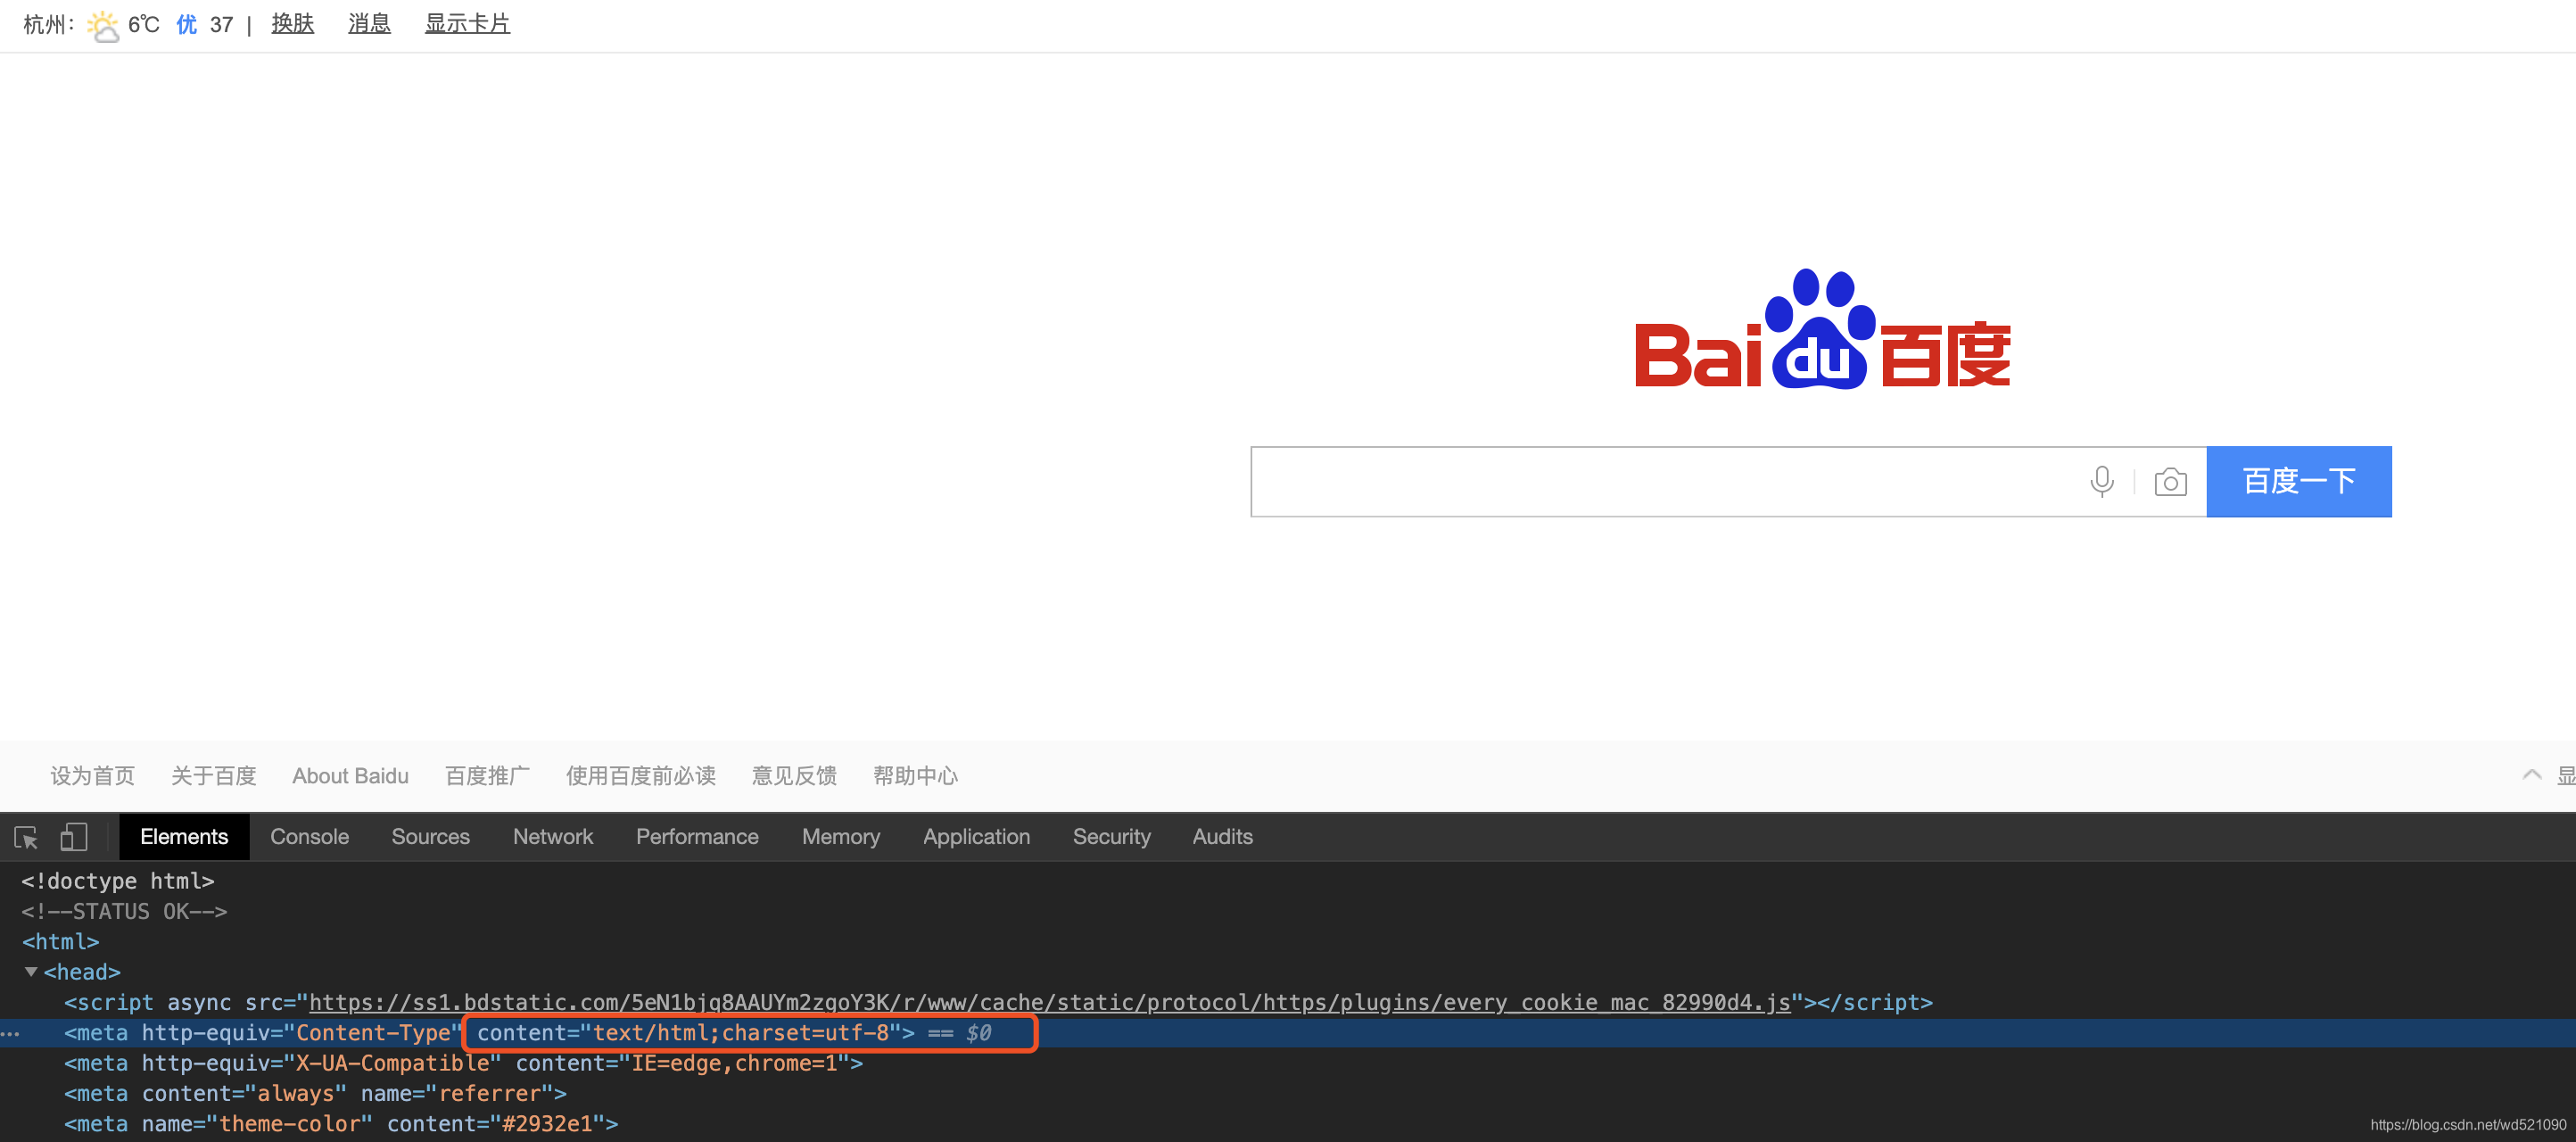2576x1142 pixels.
Task: Select the STATUS OK comment line
Action: 124,911
